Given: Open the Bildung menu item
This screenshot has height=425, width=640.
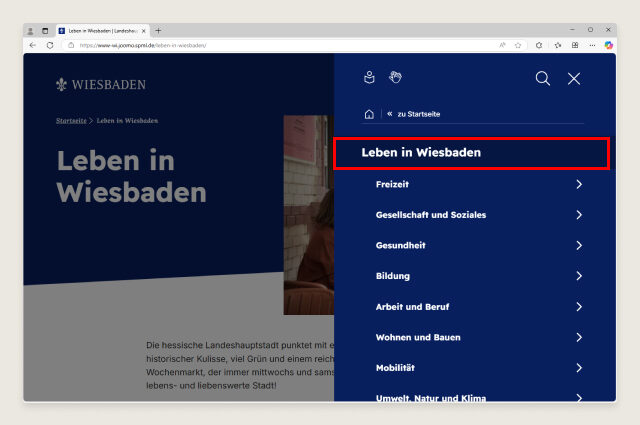Looking at the screenshot, I should click(x=393, y=276).
